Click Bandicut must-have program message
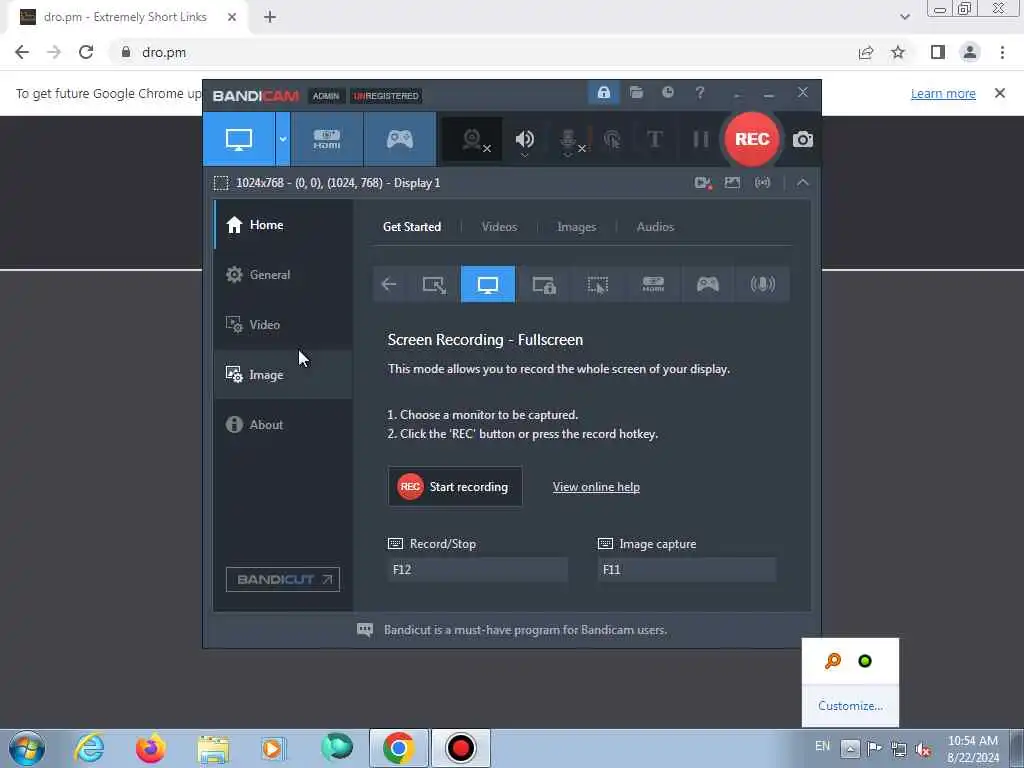Image resolution: width=1024 pixels, height=768 pixels. pos(526,630)
